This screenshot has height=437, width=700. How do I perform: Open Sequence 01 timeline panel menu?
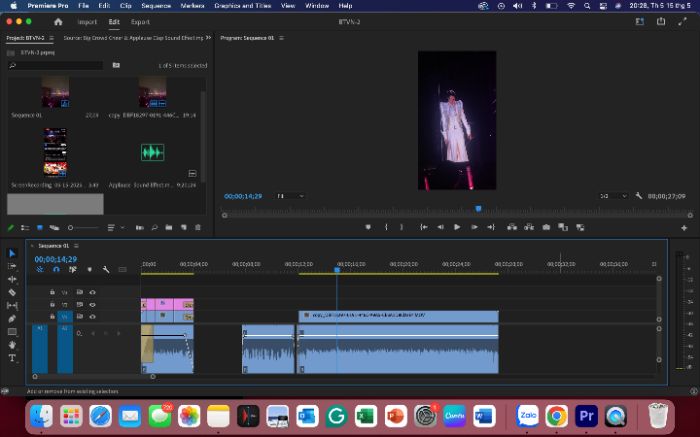tap(76, 246)
